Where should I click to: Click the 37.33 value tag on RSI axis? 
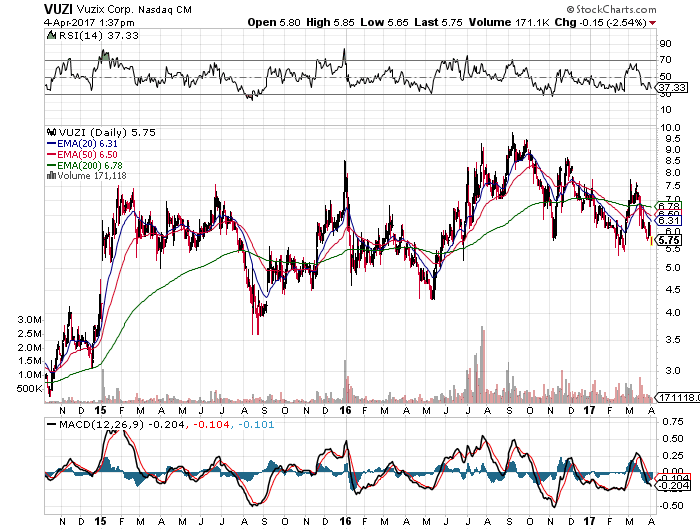tap(672, 88)
